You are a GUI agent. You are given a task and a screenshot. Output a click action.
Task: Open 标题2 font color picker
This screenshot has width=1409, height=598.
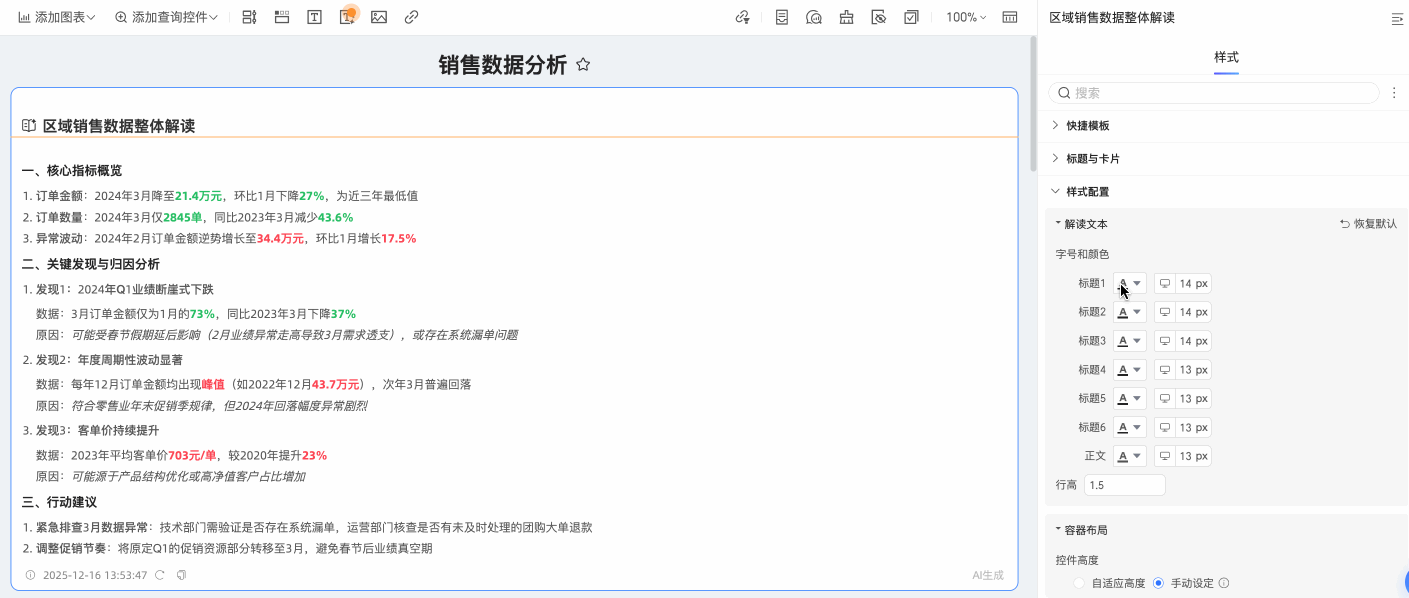tap(1129, 312)
